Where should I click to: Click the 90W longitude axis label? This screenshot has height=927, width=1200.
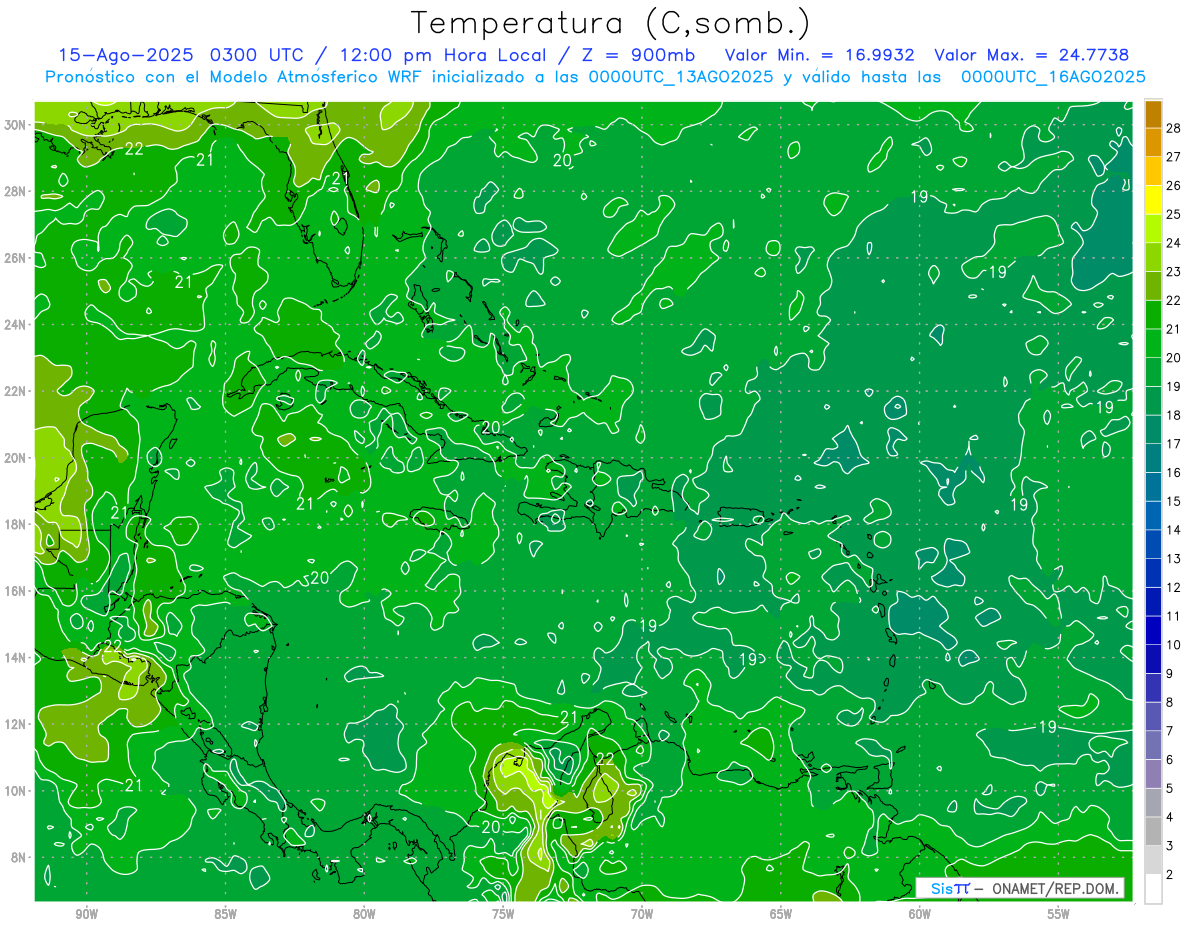click(x=86, y=915)
